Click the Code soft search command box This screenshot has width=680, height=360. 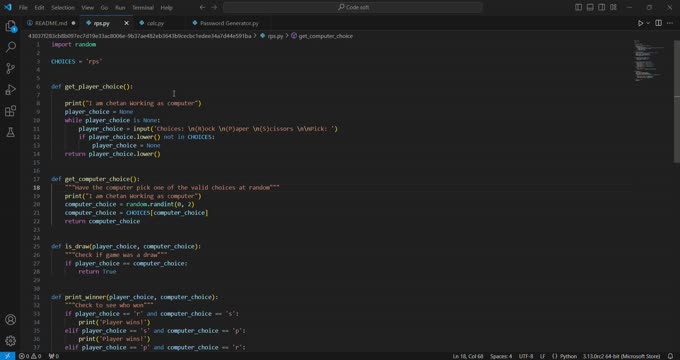[353, 7]
